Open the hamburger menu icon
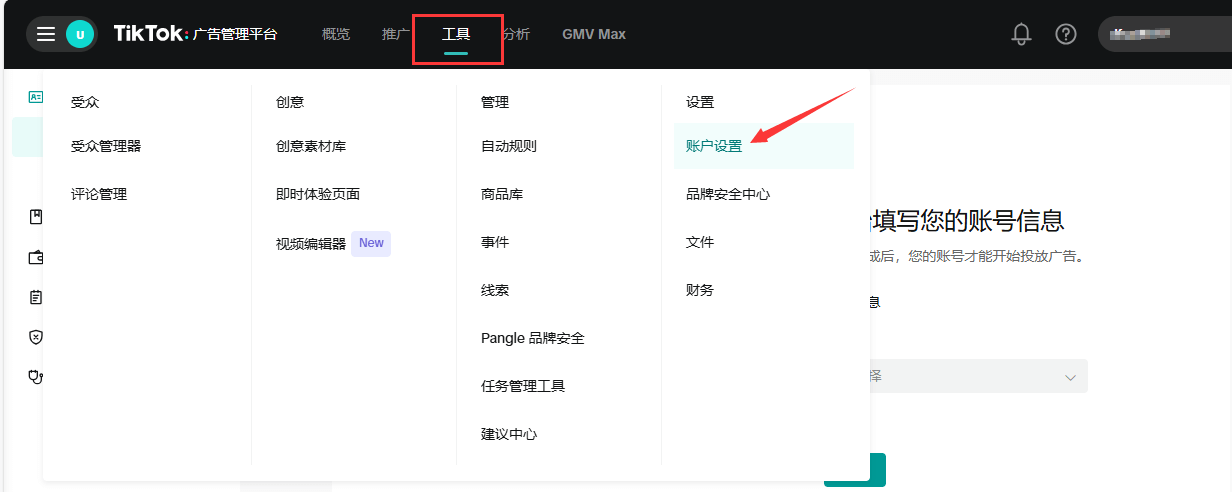Screen dimensions: 1232x492 pyautogui.click(x=46, y=34)
